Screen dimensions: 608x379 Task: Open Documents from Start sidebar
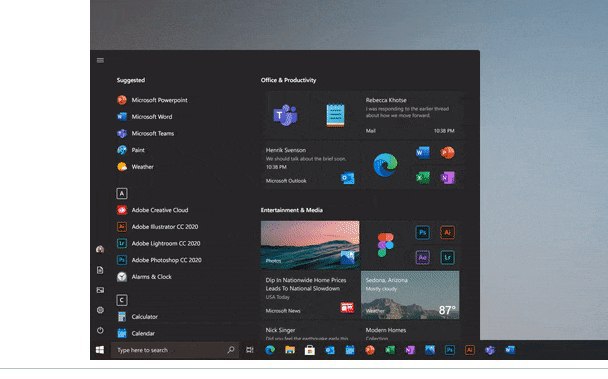100,270
